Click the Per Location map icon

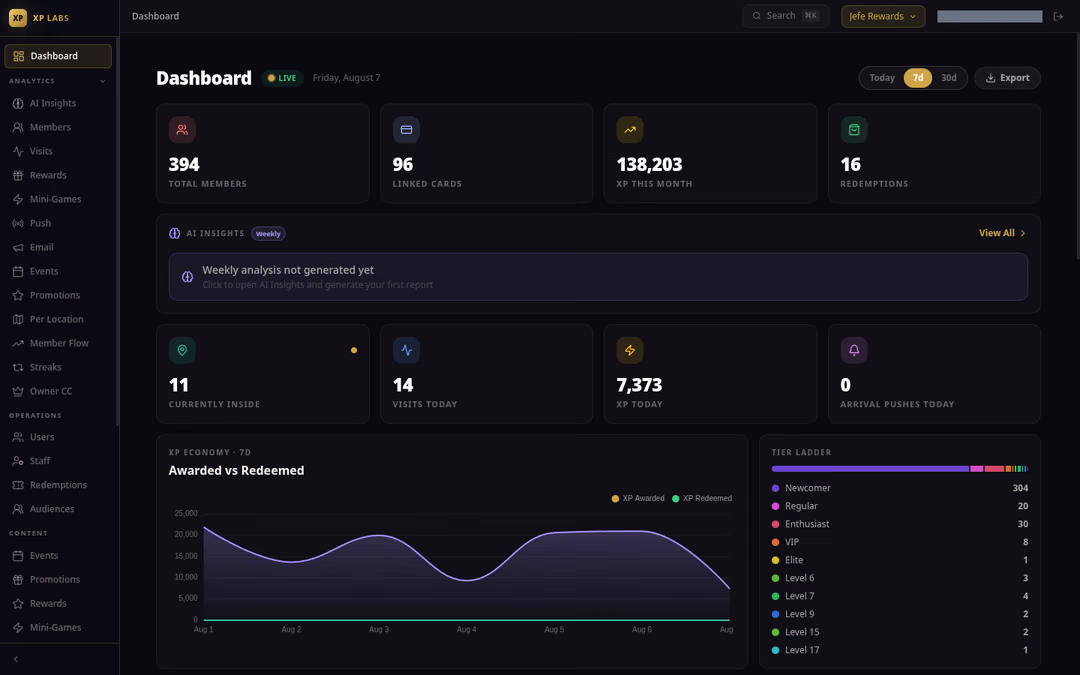tap(18, 319)
